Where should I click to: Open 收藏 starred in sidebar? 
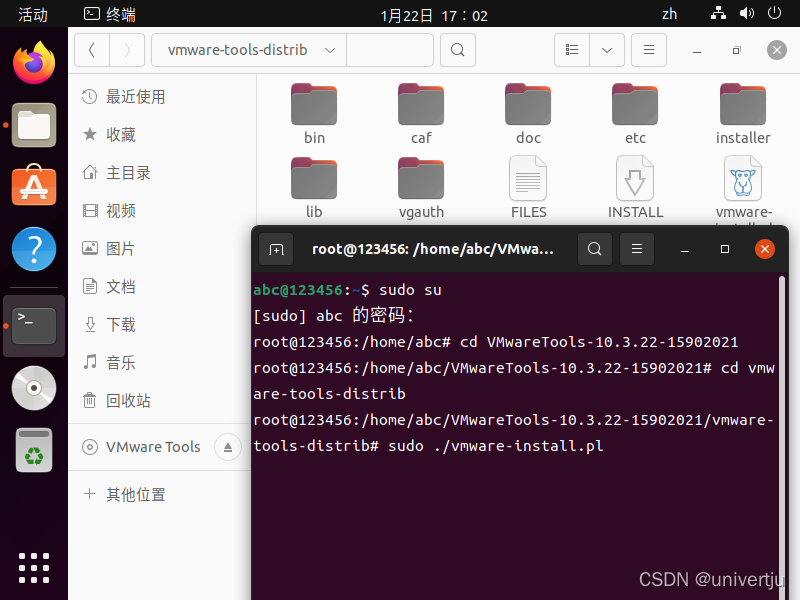[x=161, y=134]
